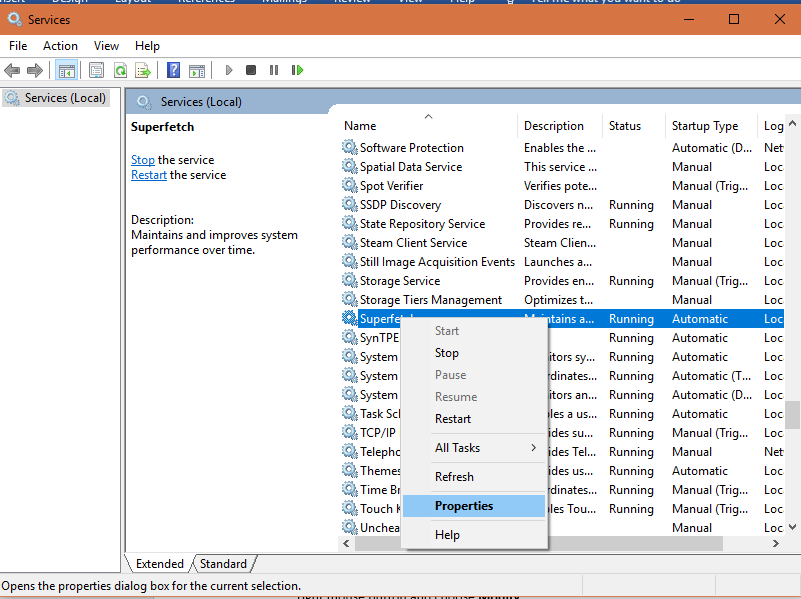The image size is (801, 599).
Task: Click the Automatic startup type of Superfetch
Action: click(x=700, y=319)
